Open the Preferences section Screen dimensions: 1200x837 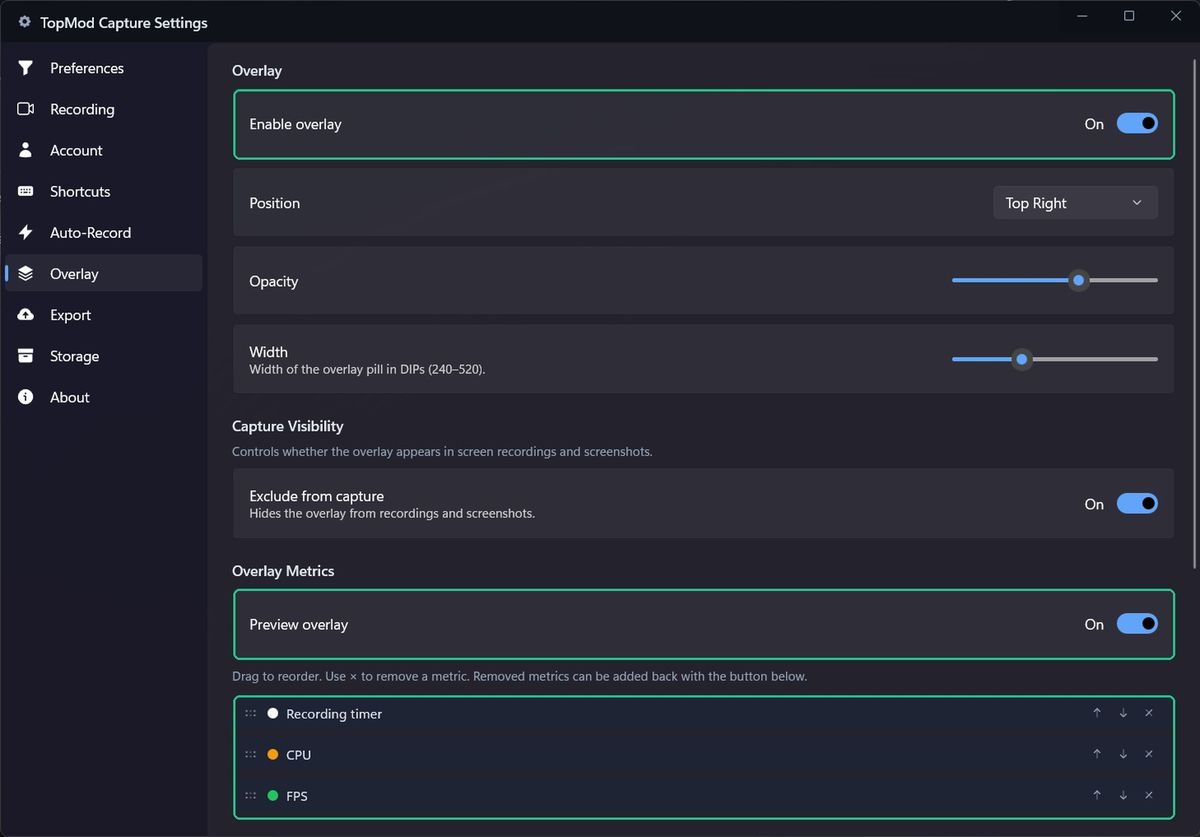tap(104, 68)
